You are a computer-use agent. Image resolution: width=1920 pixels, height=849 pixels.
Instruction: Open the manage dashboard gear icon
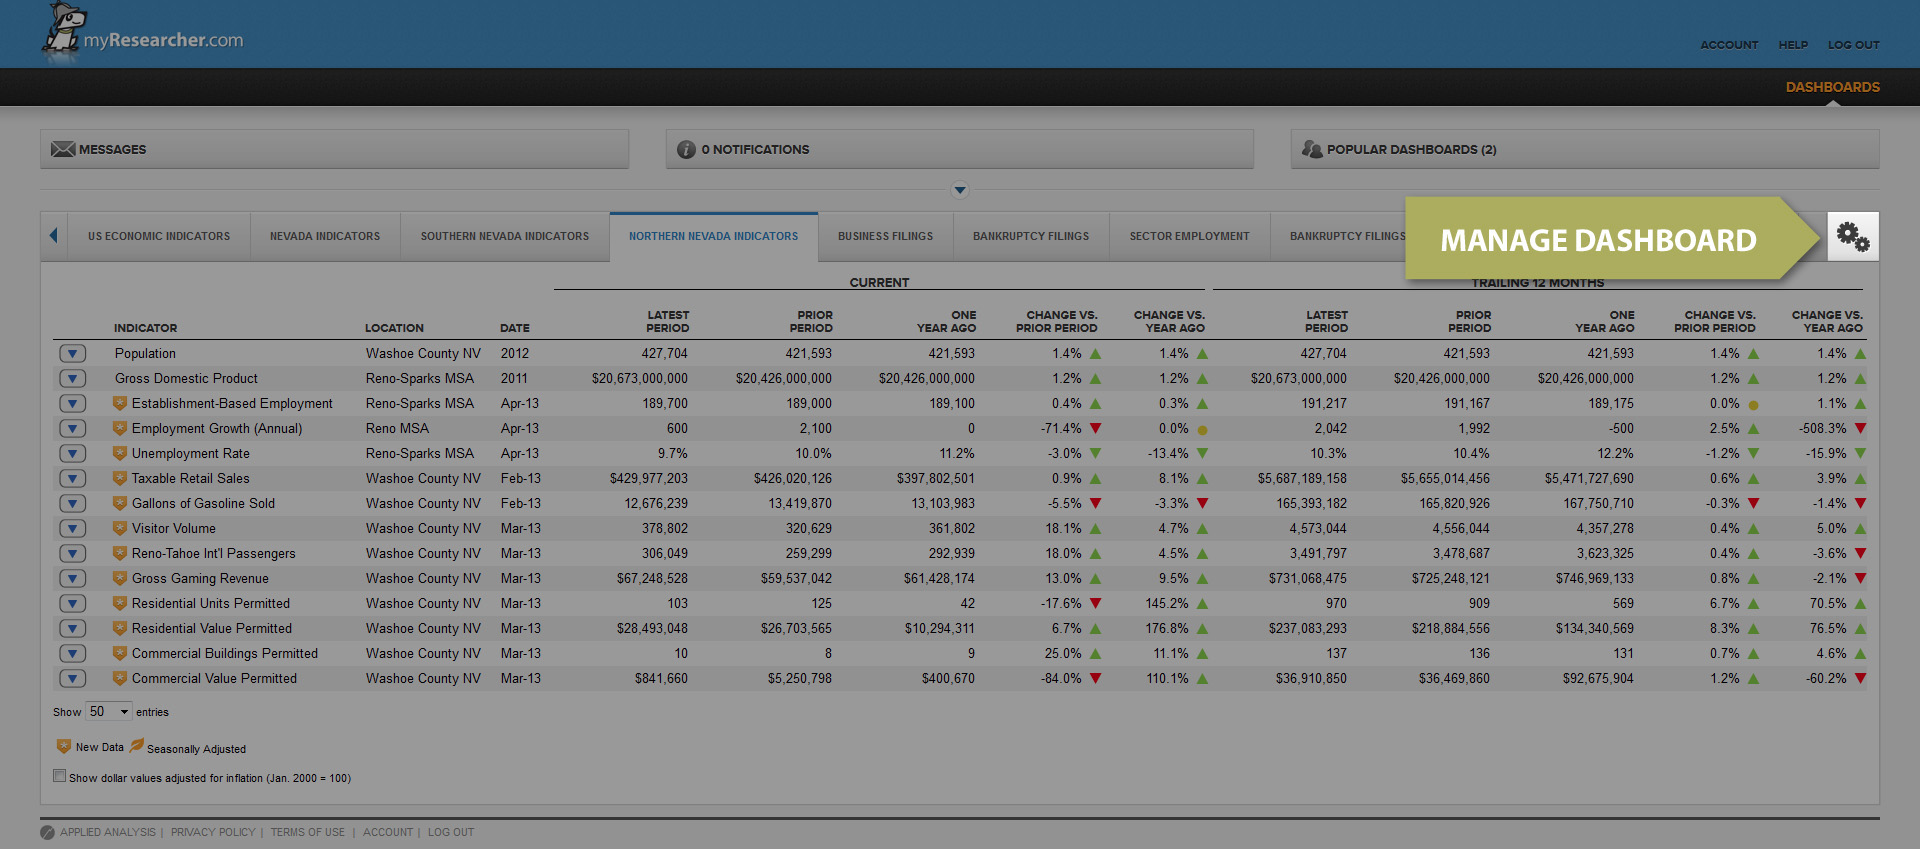(1852, 237)
